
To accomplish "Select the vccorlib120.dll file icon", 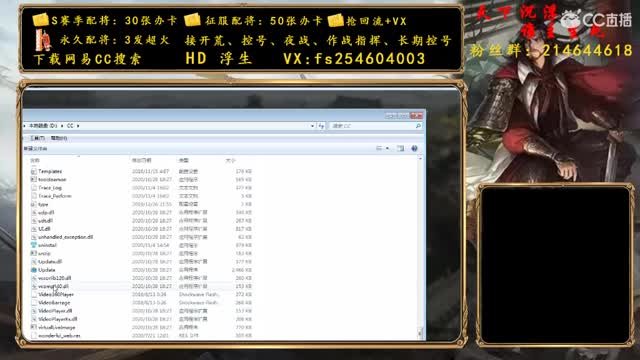I will coord(34,278).
